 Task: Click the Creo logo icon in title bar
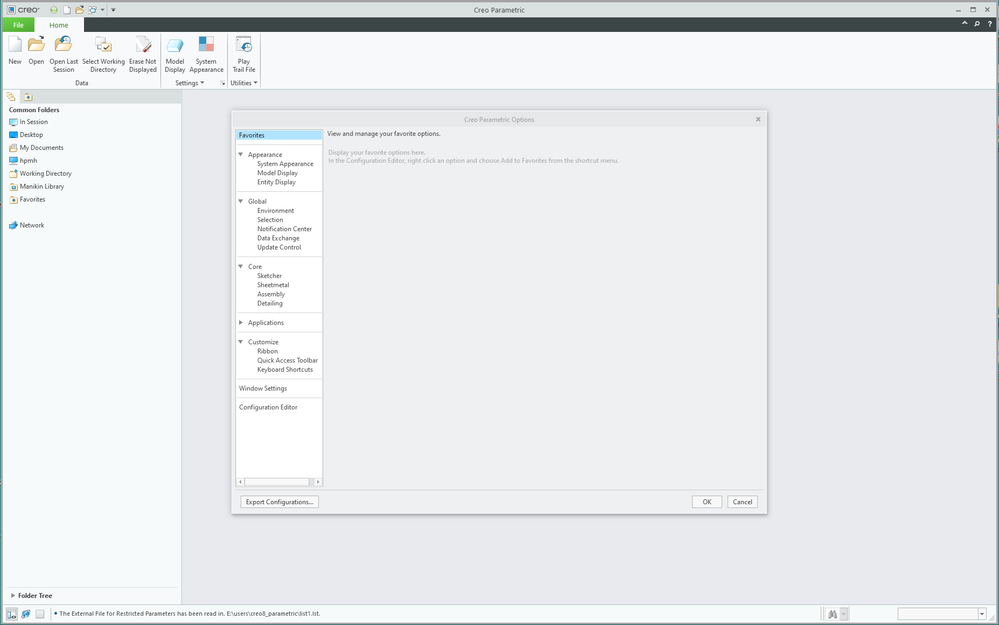[11, 10]
